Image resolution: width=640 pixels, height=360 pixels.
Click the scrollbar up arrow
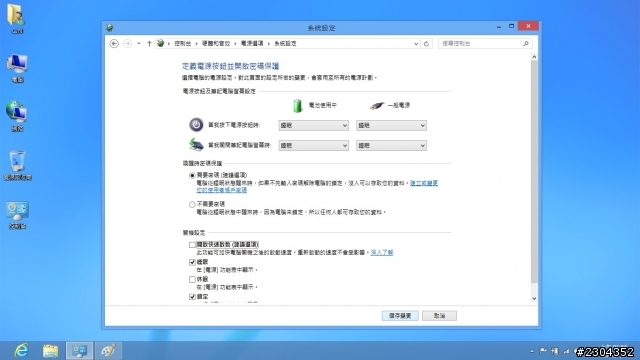pos(534,57)
